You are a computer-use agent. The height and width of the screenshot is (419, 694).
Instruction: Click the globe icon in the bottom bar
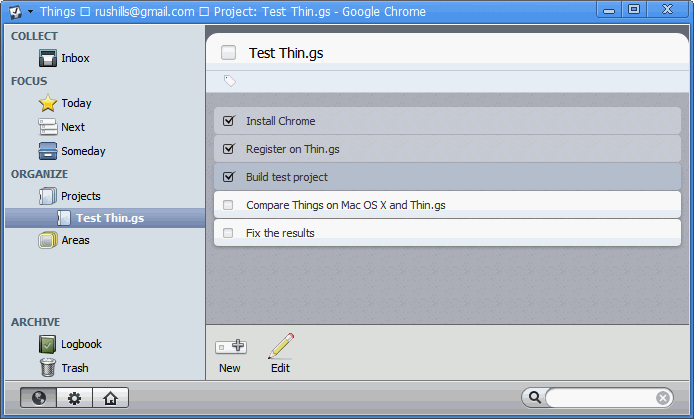point(39,398)
